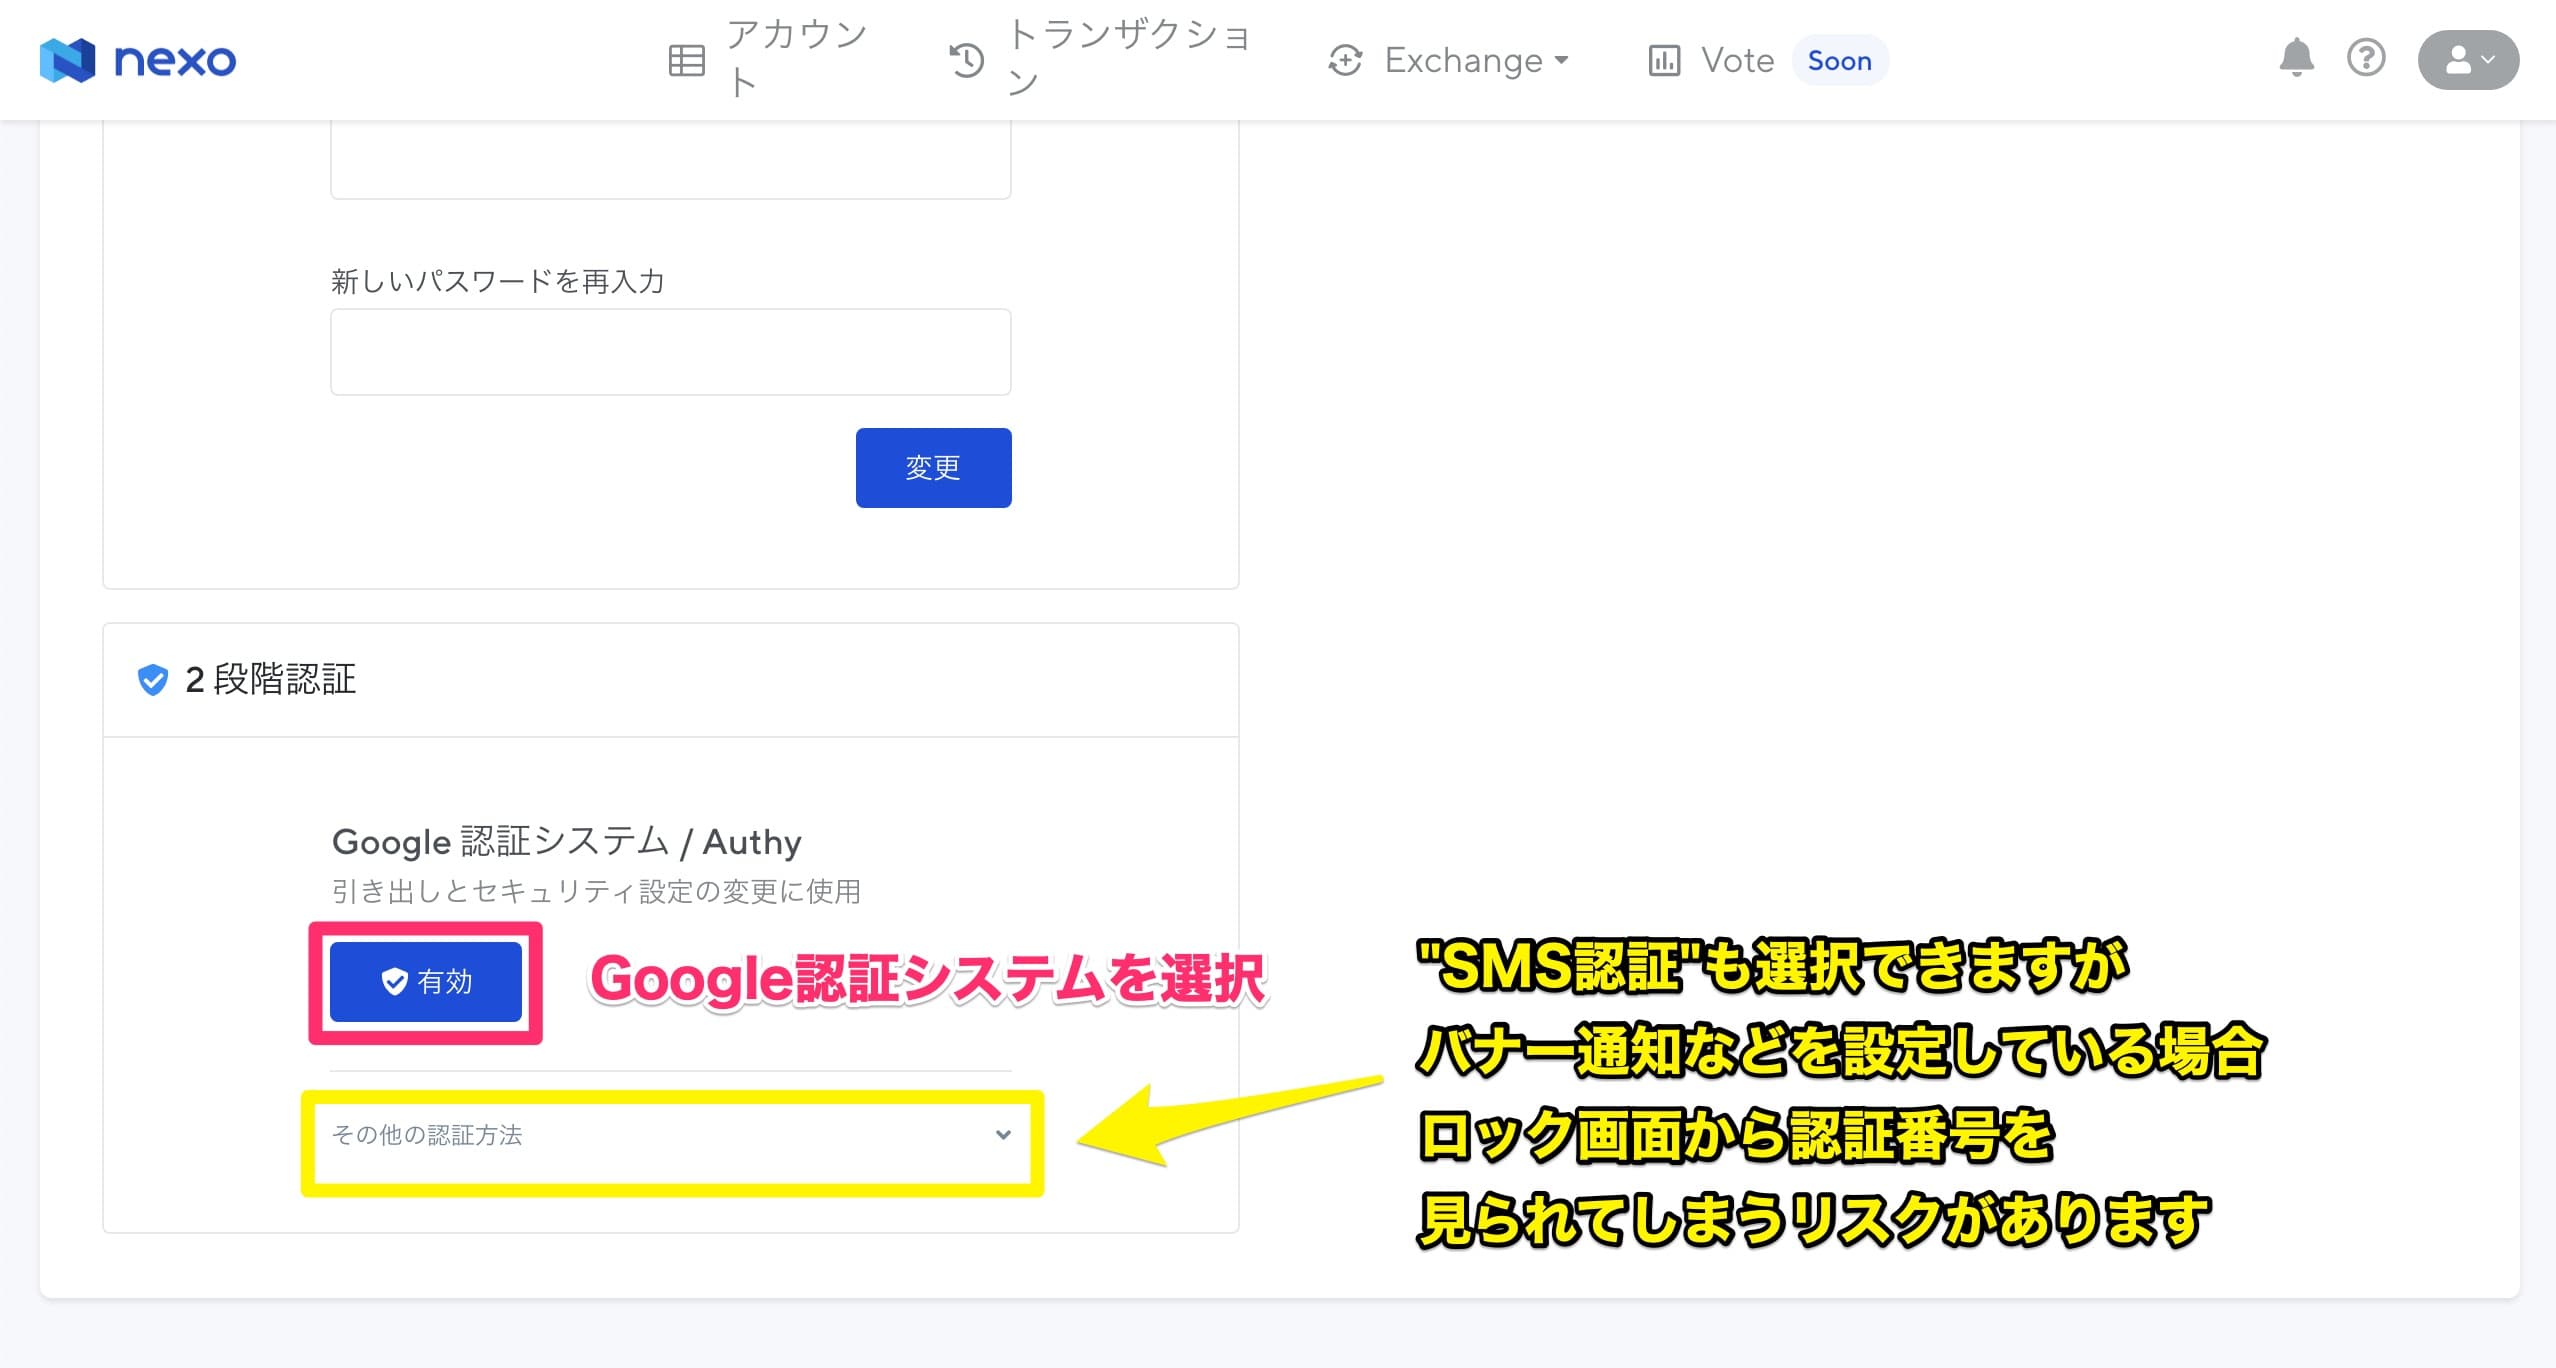Open notifications bell icon
Image resolution: width=2556 pixels, height=1368 pixels.
point(2296,57)
